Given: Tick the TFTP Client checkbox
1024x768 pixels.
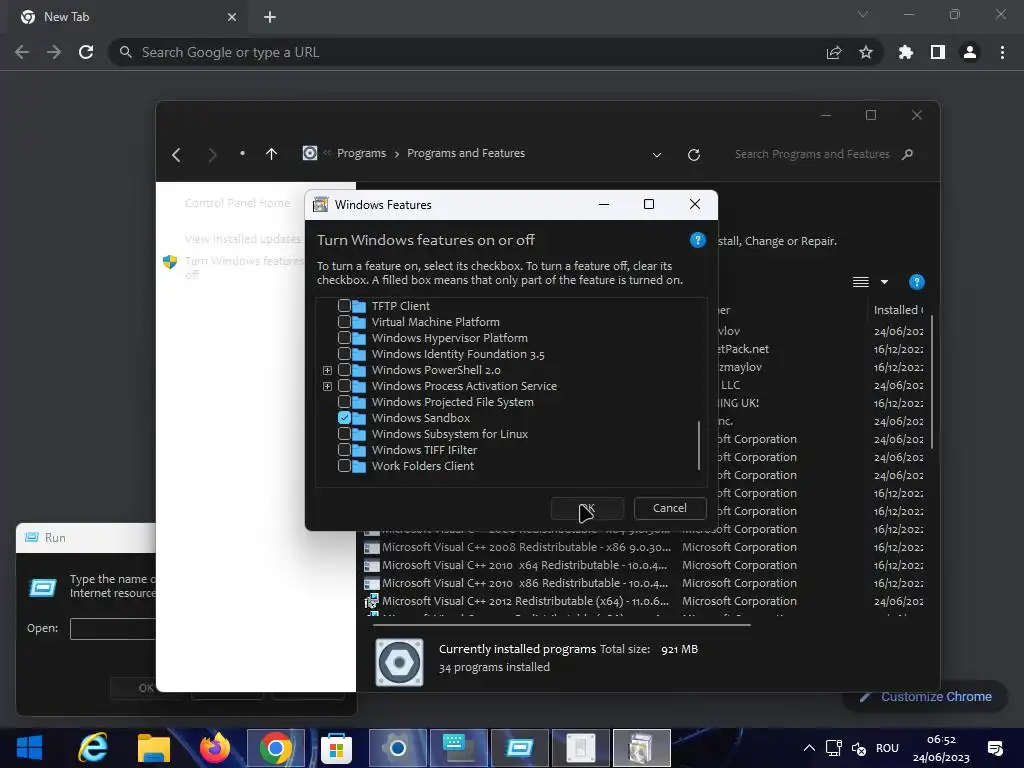Looking at the screenshot, I should click(x=344, y=306).
